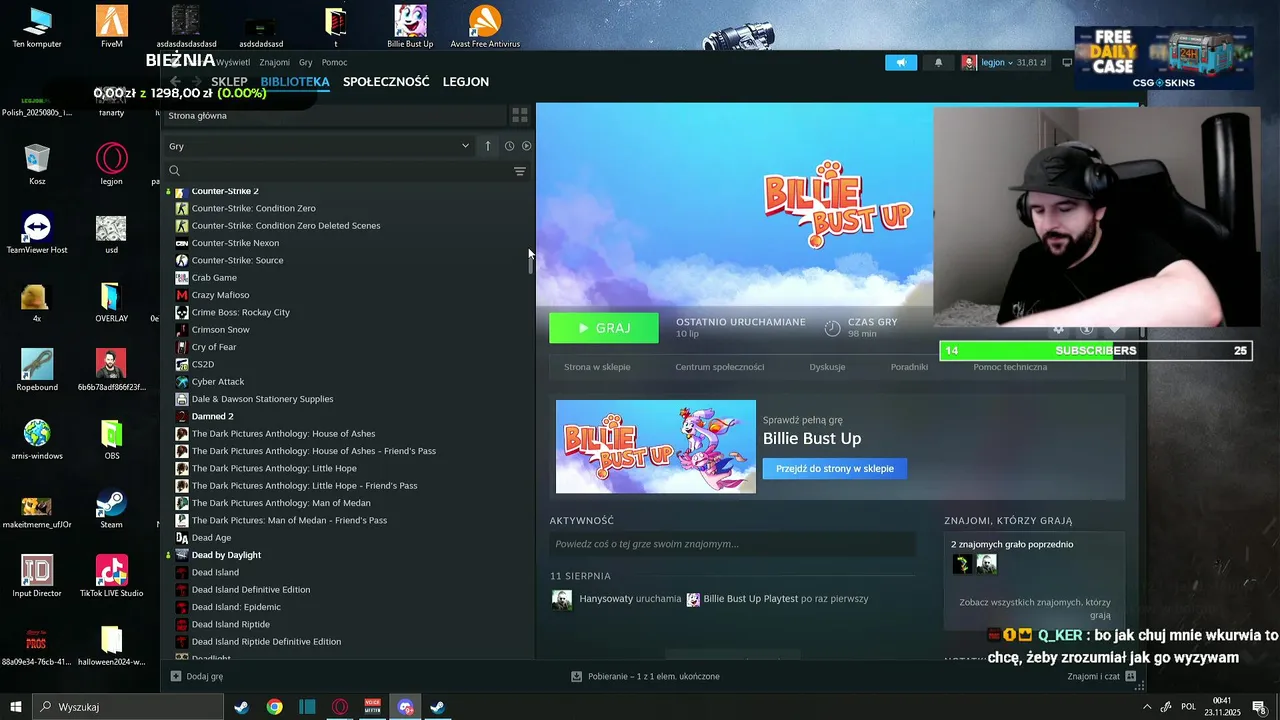The width and height of the screenshot is (1280, 720).
Task: Open advanced filter settings icon in search bar
Action: click(x=520, y=171)
